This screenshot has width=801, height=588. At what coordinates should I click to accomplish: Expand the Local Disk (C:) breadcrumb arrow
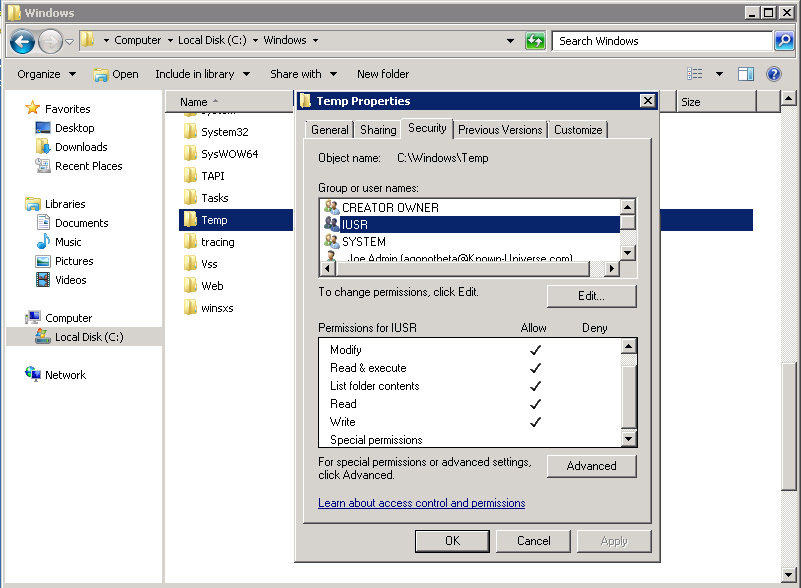tap(255, 40)
